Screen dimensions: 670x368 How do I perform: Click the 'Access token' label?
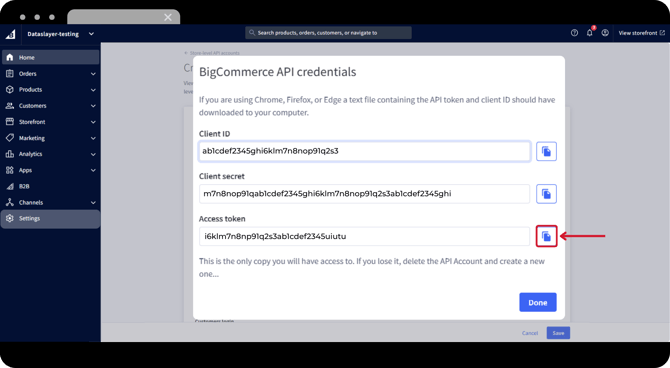[222, 219]
